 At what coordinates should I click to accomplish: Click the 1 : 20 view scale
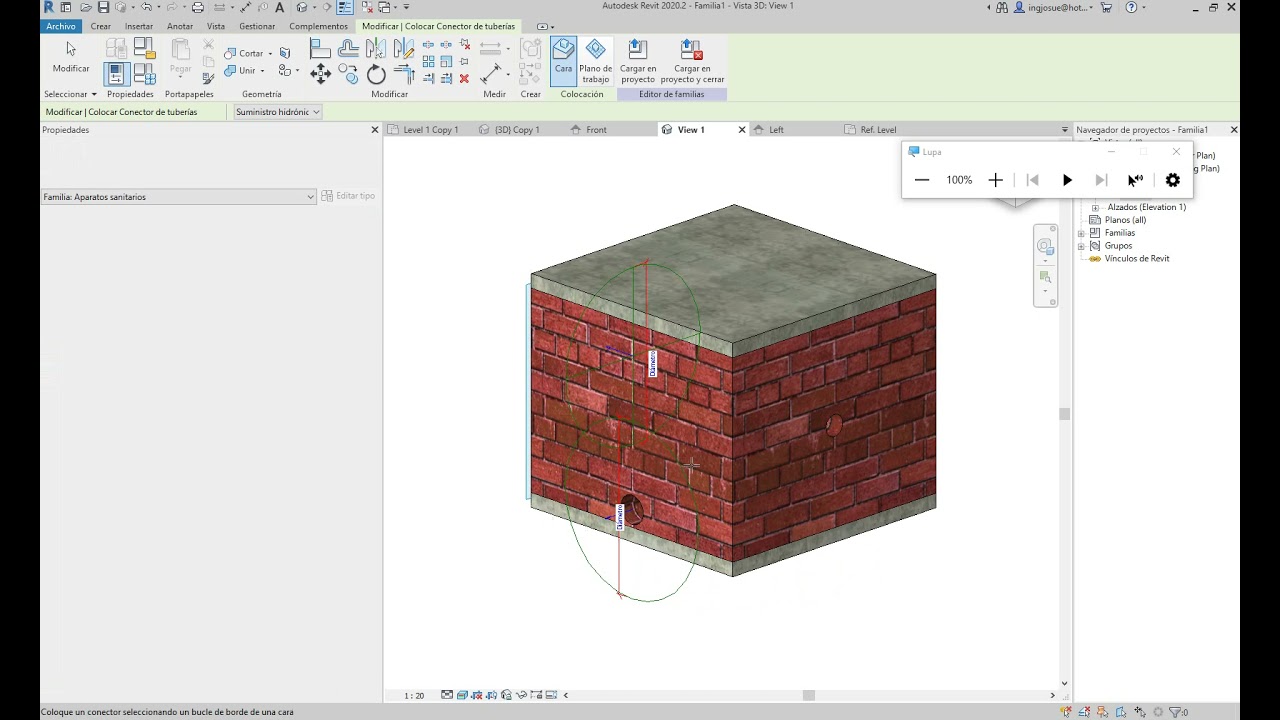(x=414, y=695)
